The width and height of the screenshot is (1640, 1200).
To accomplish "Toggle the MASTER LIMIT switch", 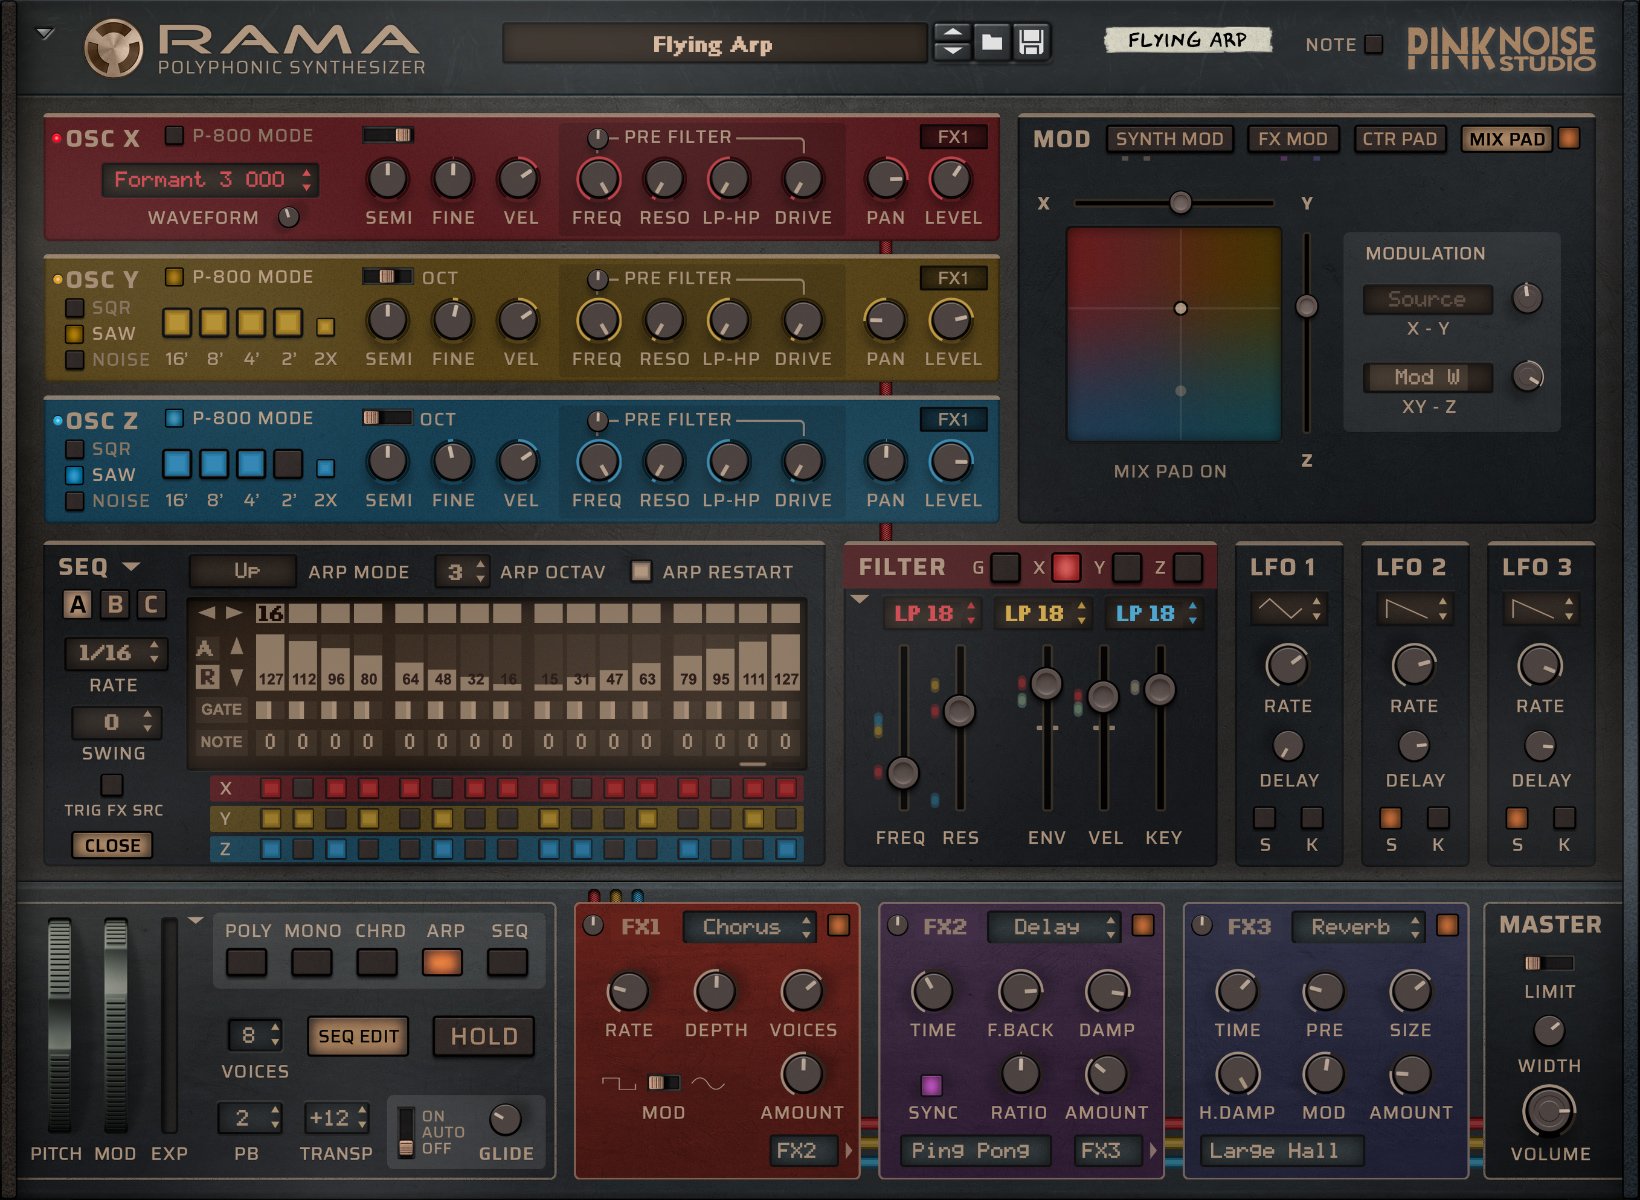I will [x=1549, y=963].
